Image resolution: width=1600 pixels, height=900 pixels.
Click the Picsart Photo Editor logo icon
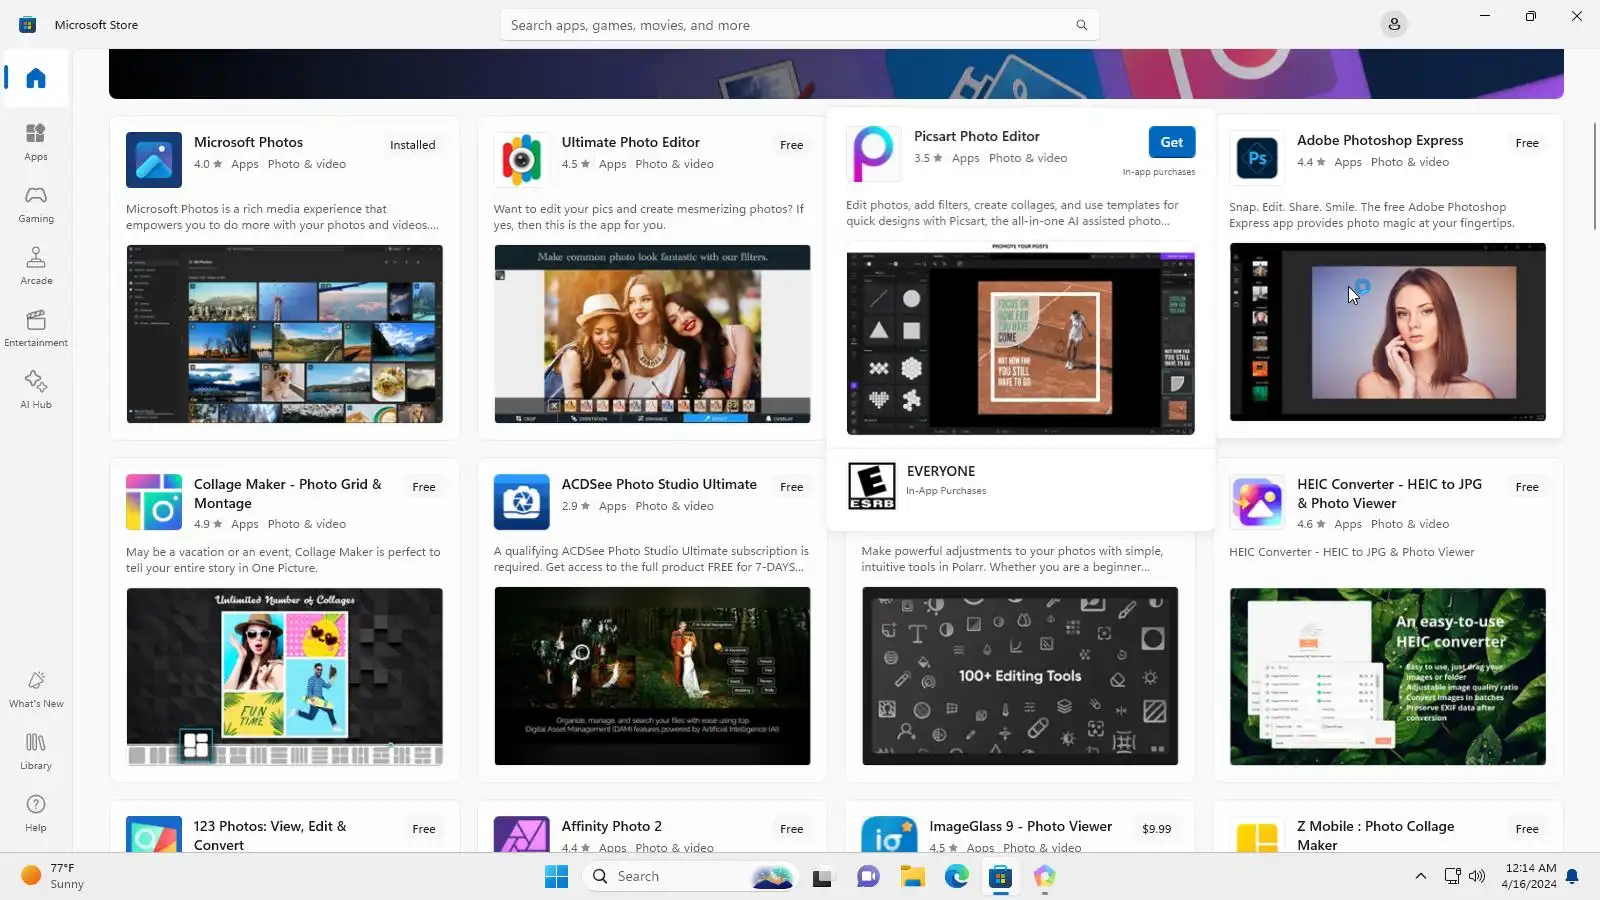pos(873,154)
